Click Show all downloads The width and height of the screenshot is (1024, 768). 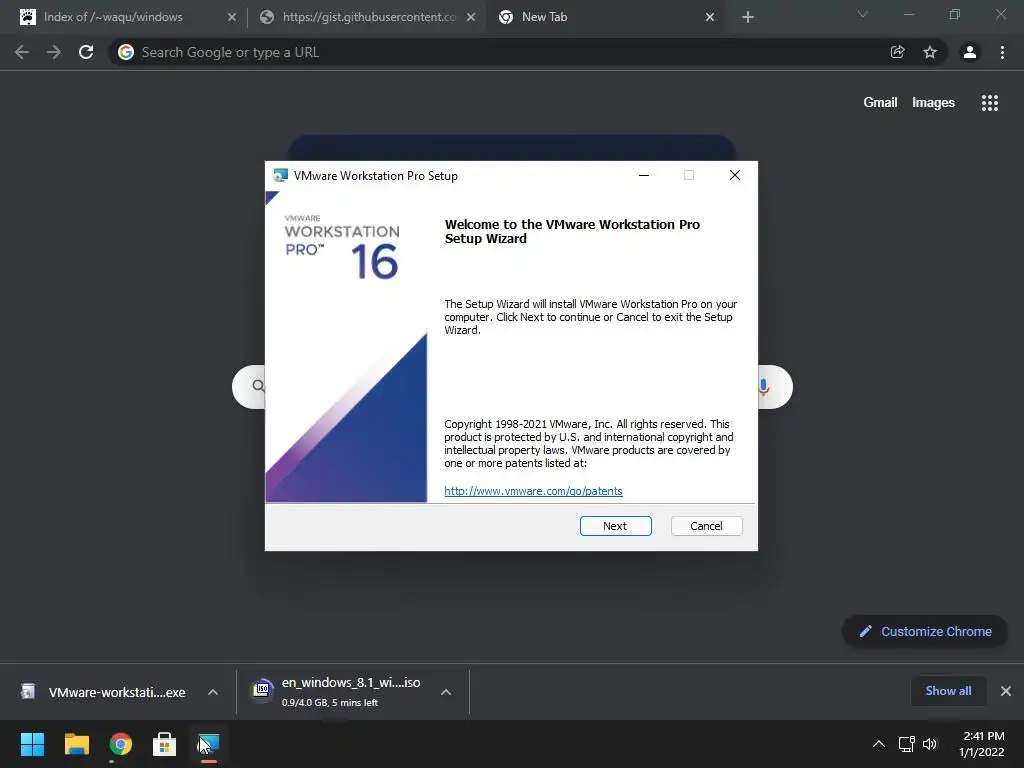(948, 691)
